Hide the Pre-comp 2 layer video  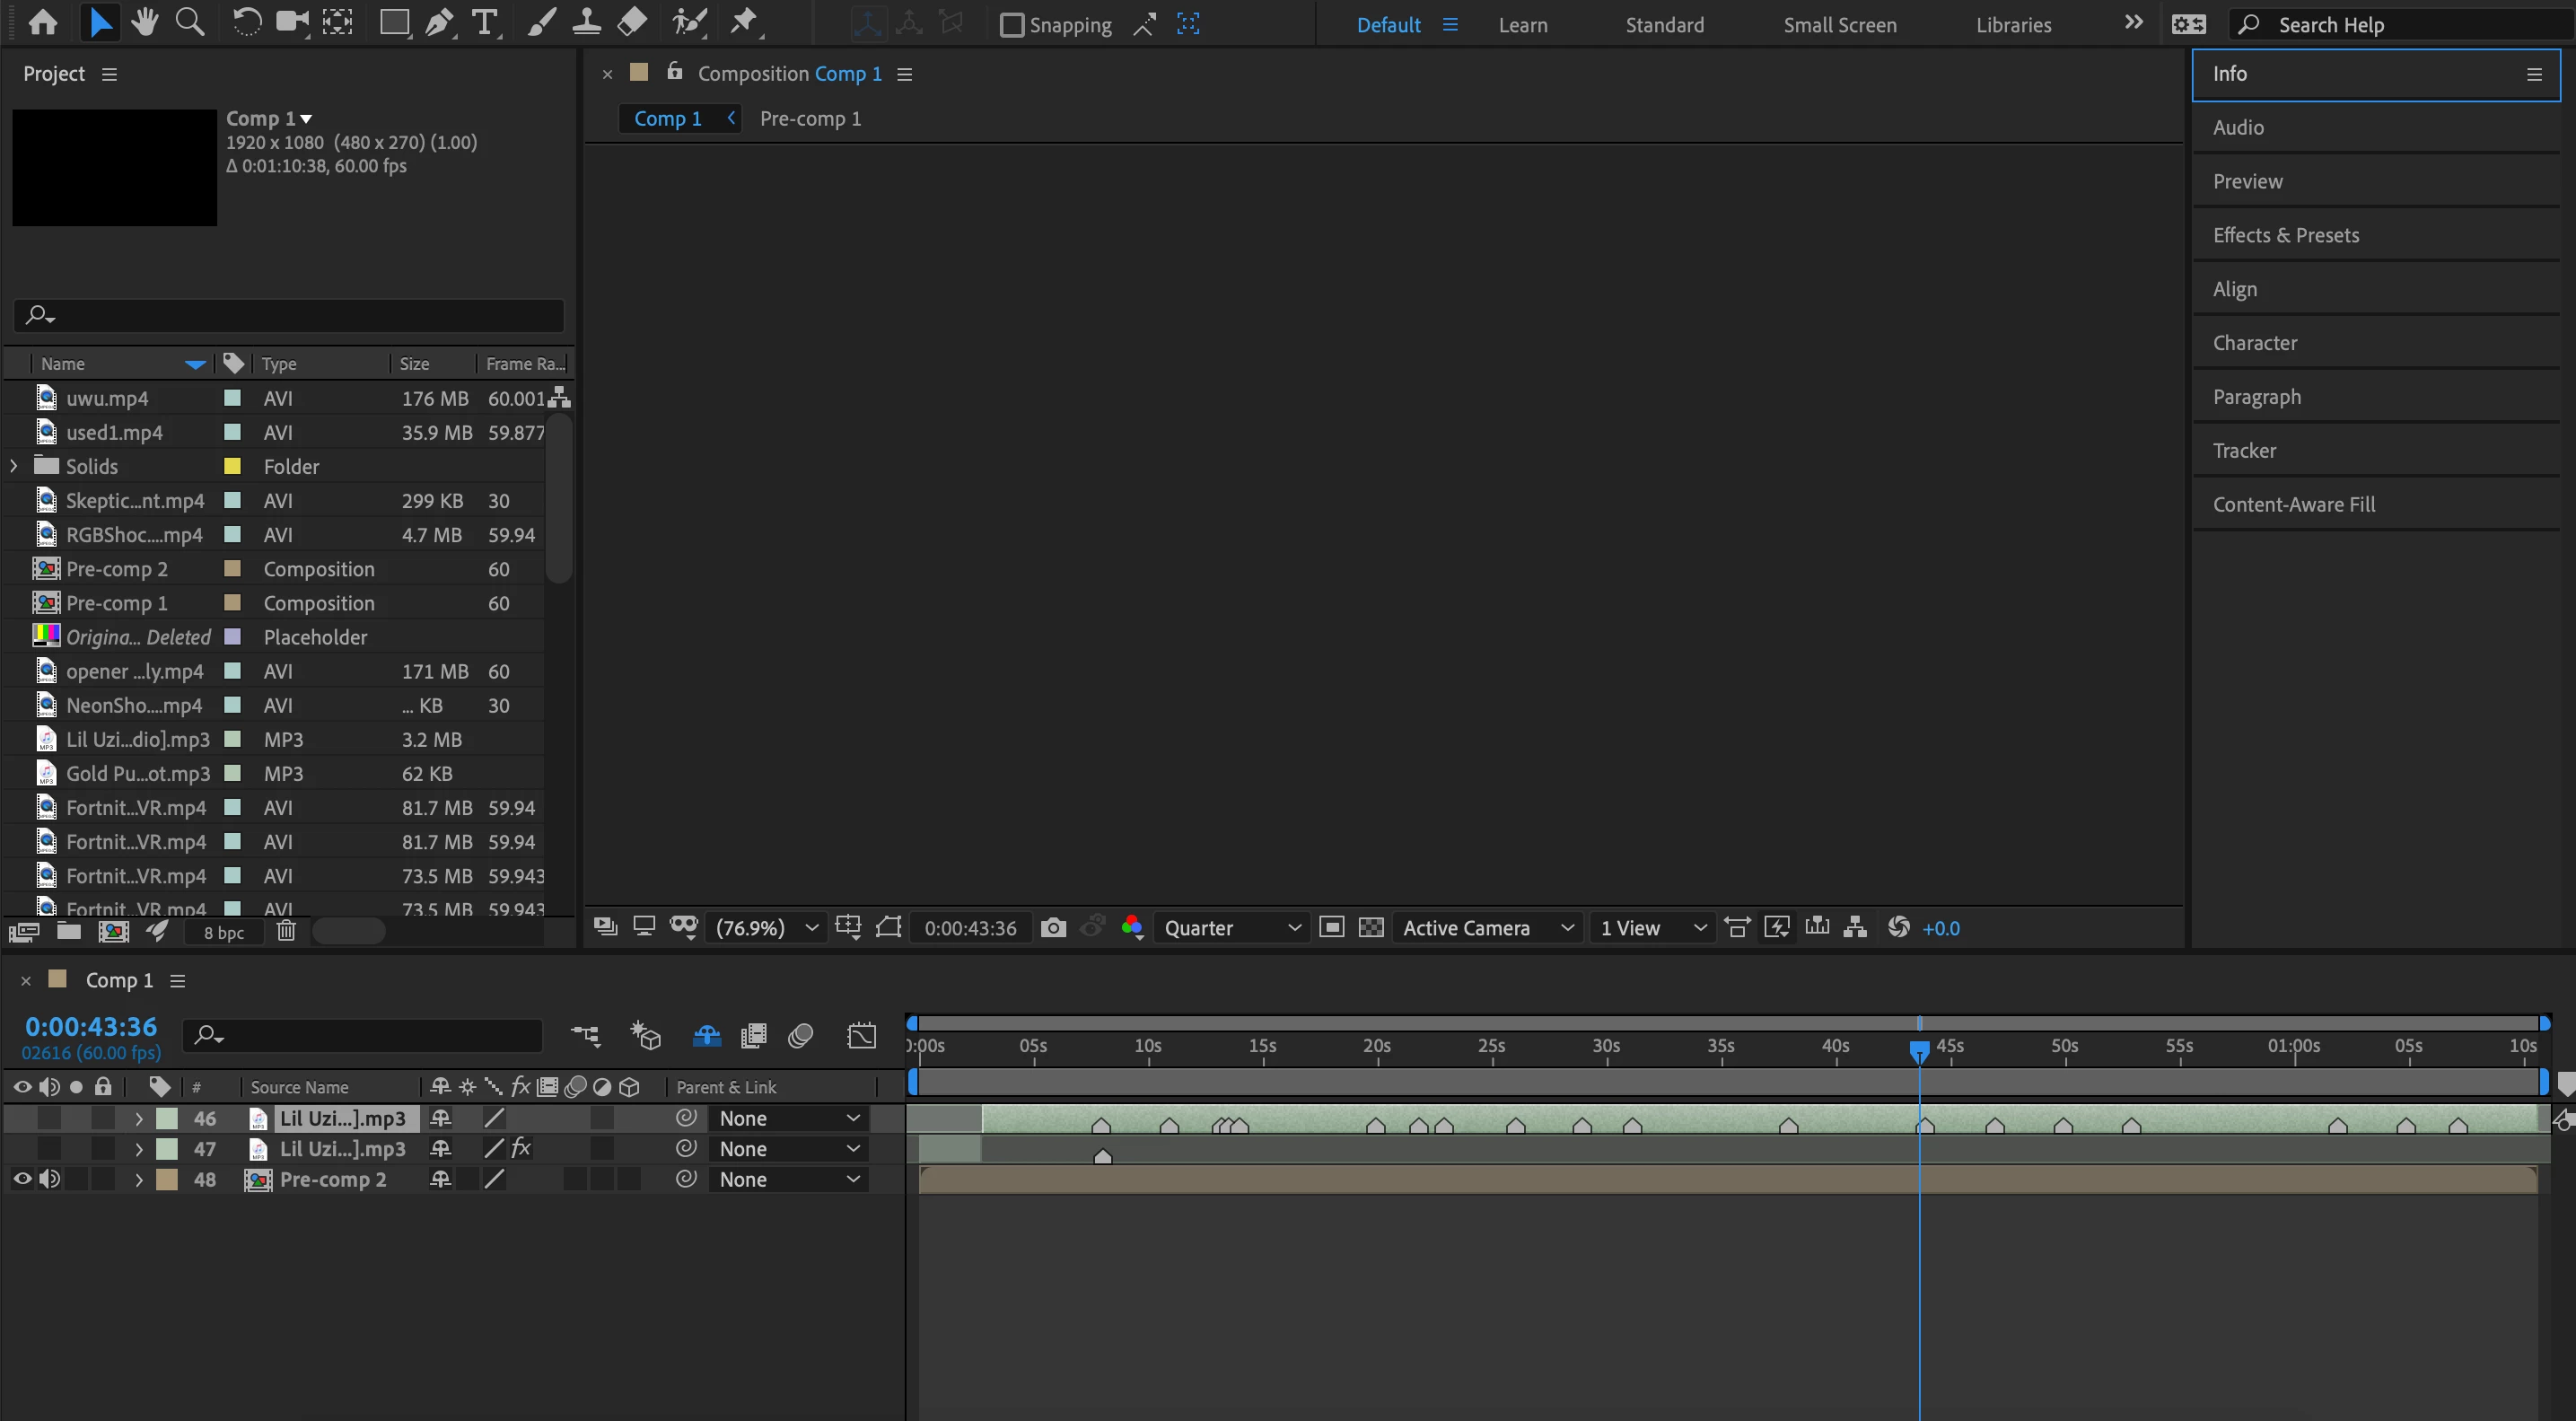coord(22,1179)
